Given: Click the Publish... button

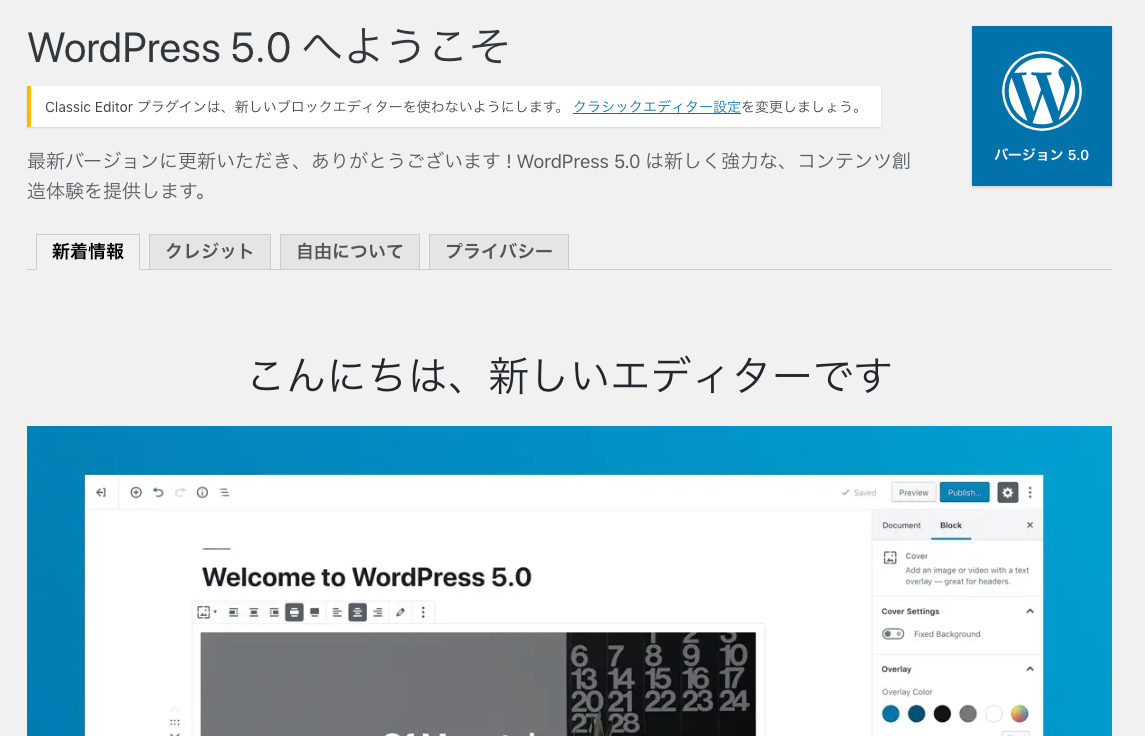Looking at the screenshot, I should 964,492.
